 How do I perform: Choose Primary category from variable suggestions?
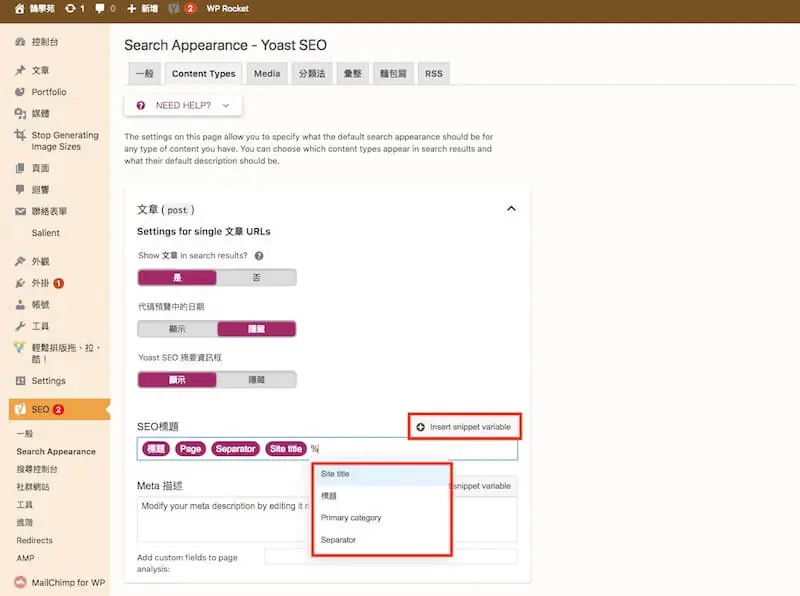(x=382, y=518)
